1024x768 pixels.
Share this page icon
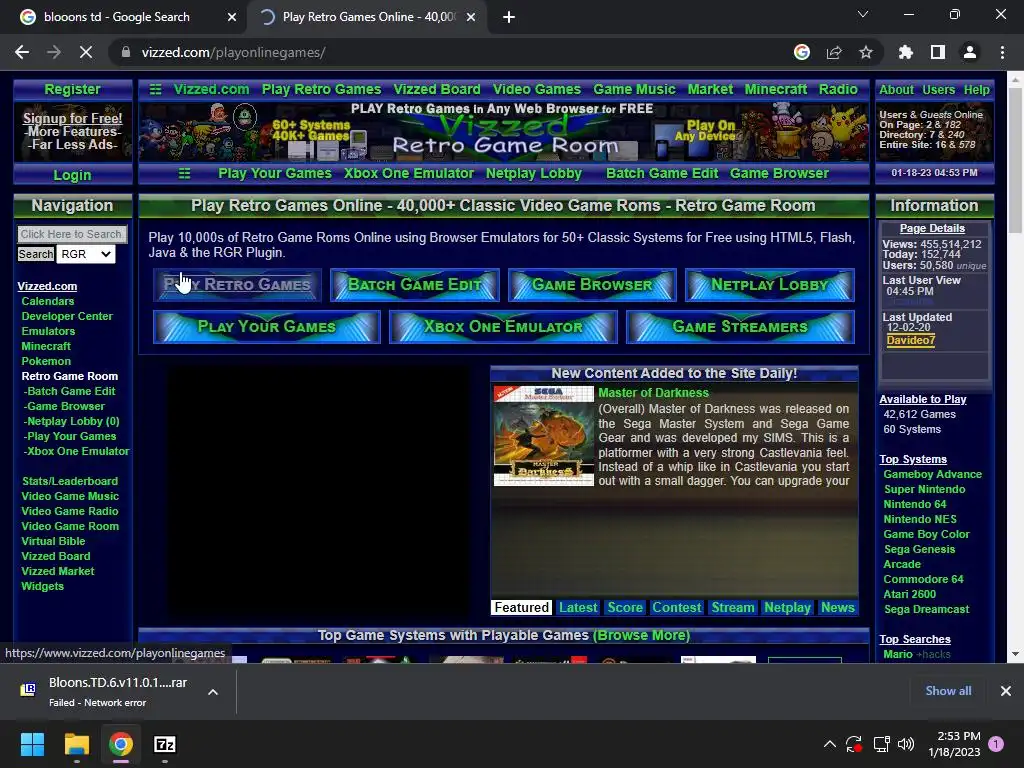(834, 52)
